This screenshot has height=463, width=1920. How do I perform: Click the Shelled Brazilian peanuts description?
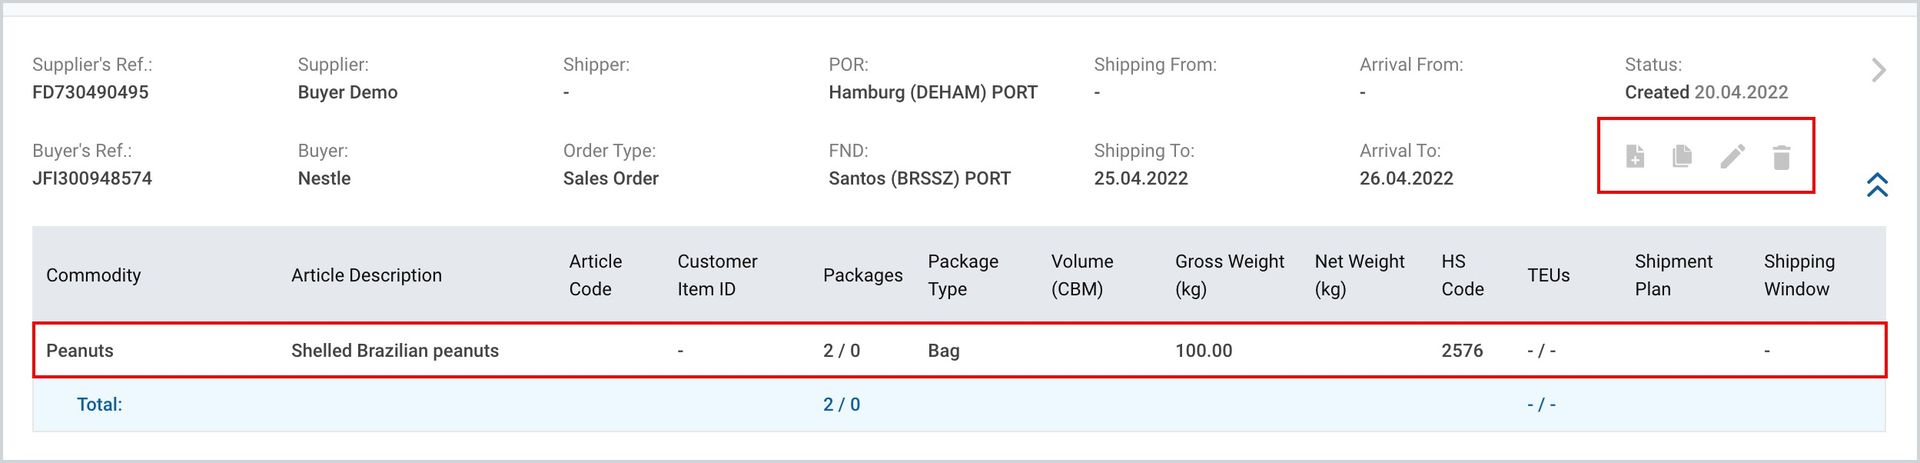(395, 351)
